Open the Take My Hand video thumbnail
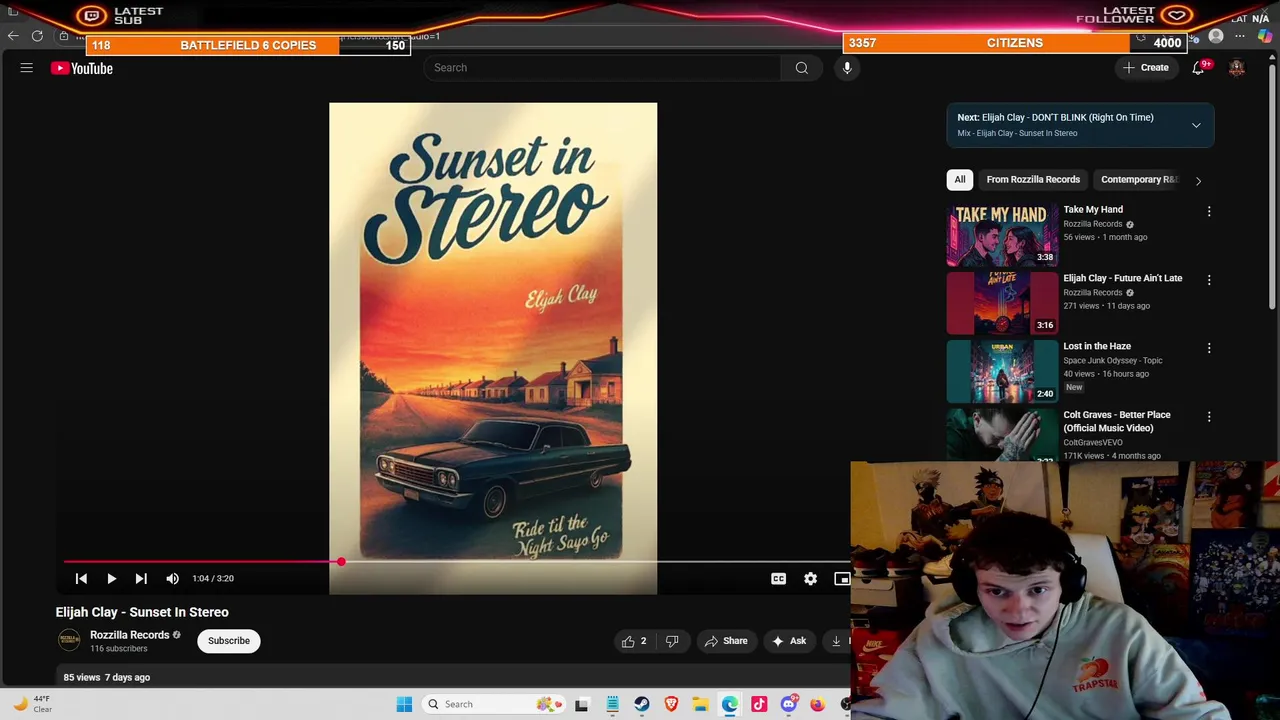This screenshot has width=1280, height=720. pyautogui.click(x=1002, y=234)
